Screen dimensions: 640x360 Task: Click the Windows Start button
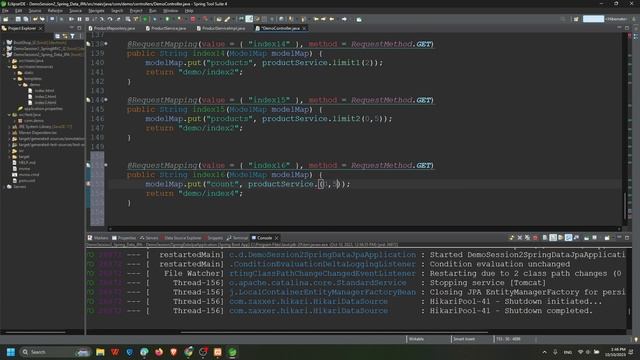(11, 352)
